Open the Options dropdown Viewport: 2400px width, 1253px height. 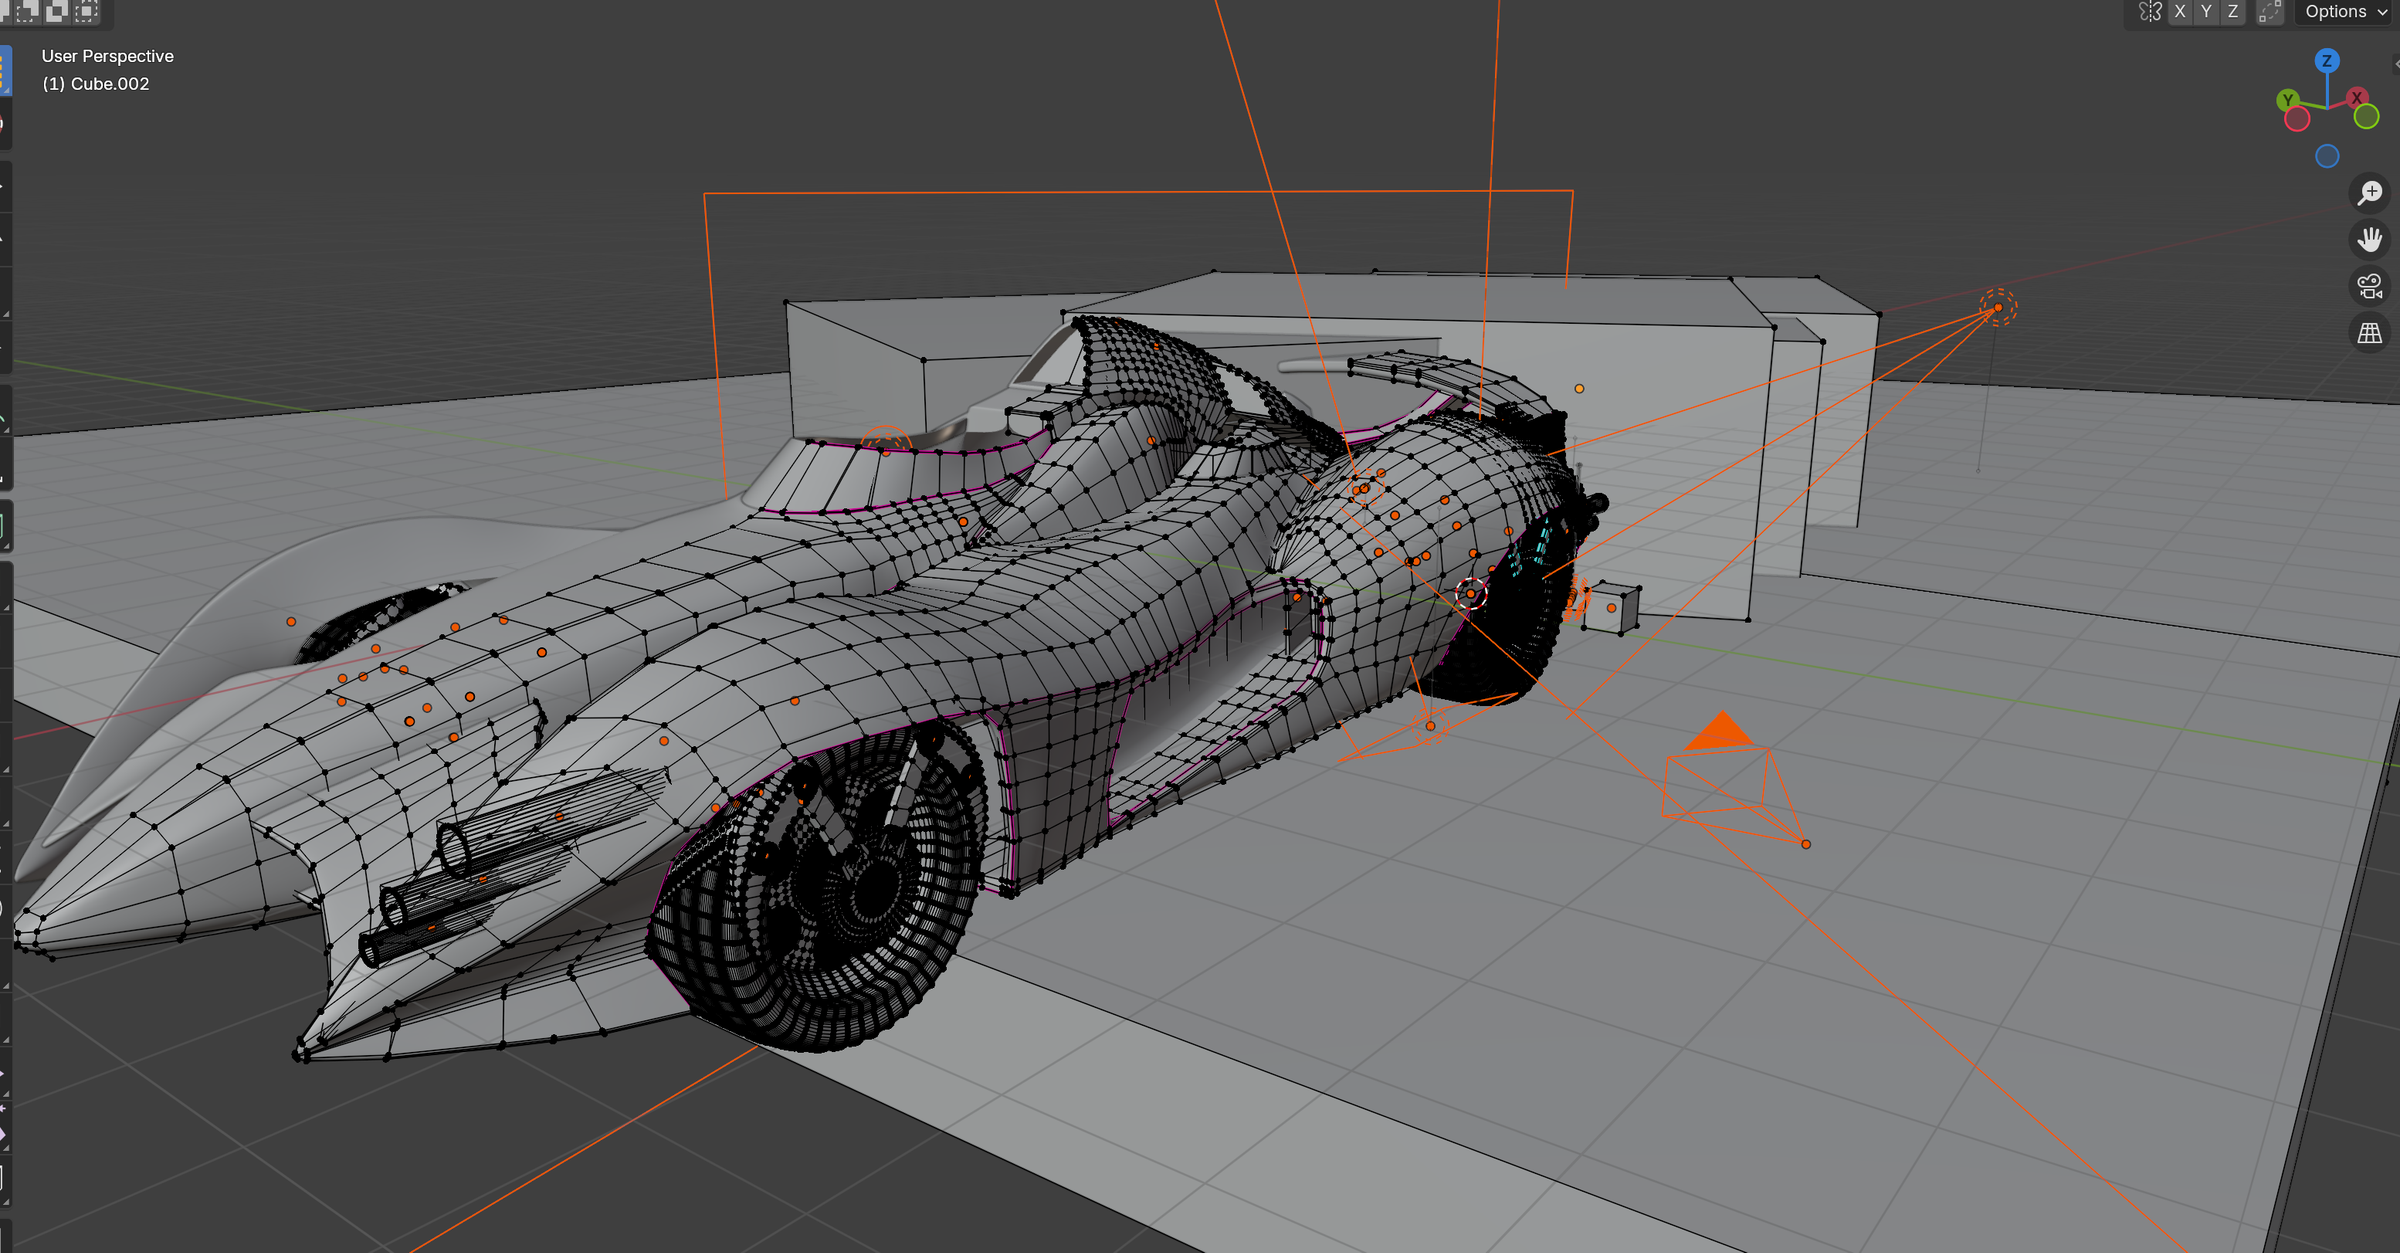coord(2346,12)
